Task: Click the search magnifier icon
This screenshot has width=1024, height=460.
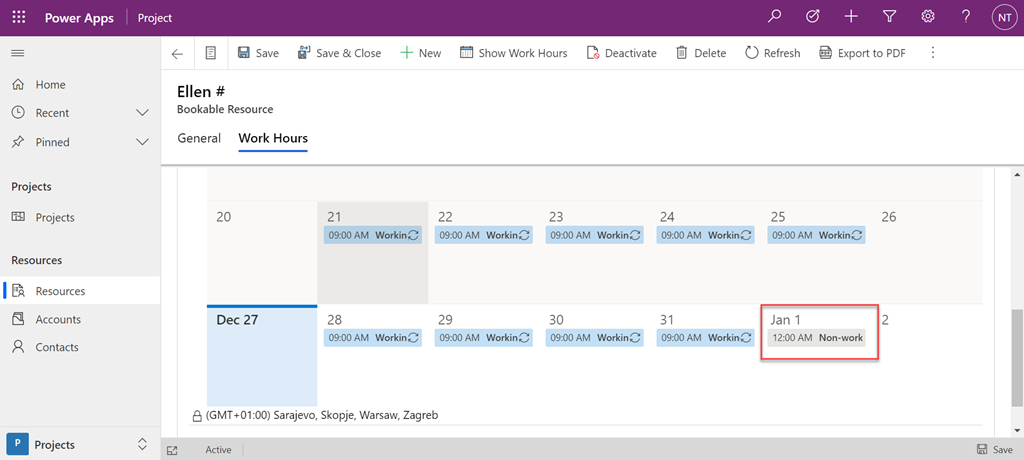Action: pyautogui.click(x=774, y=17)
